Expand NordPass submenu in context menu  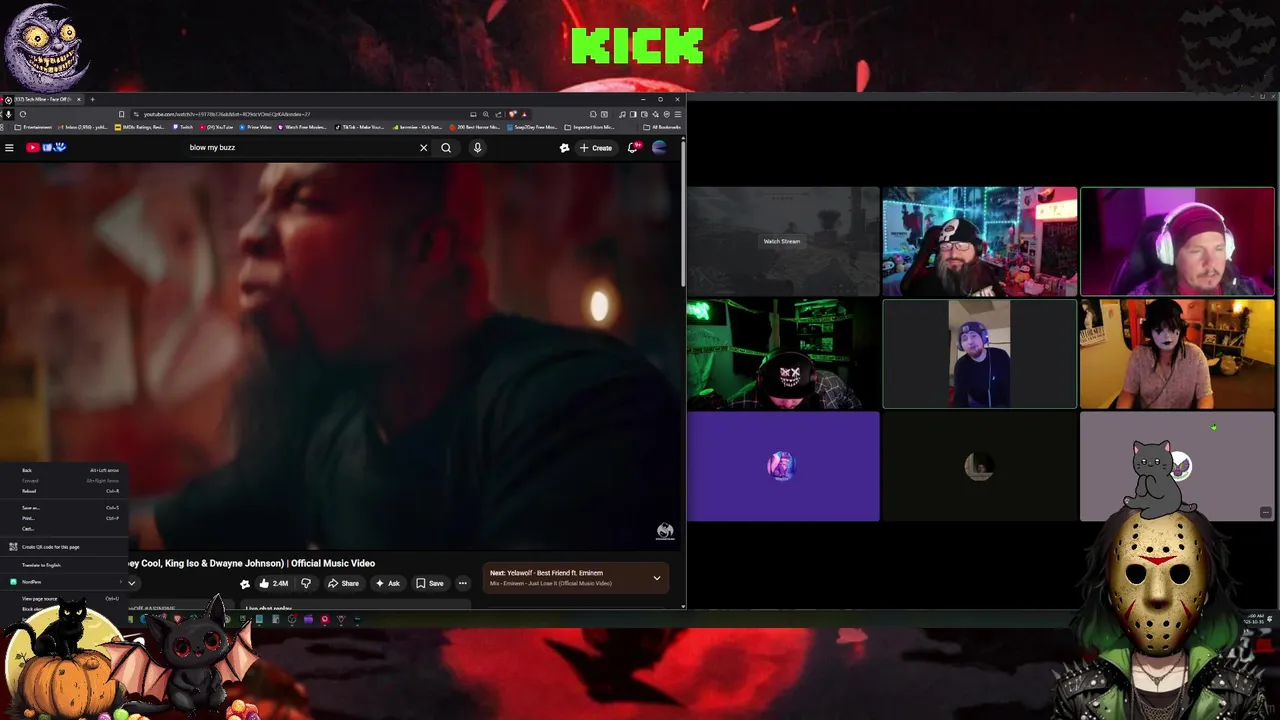coord(66,582)
